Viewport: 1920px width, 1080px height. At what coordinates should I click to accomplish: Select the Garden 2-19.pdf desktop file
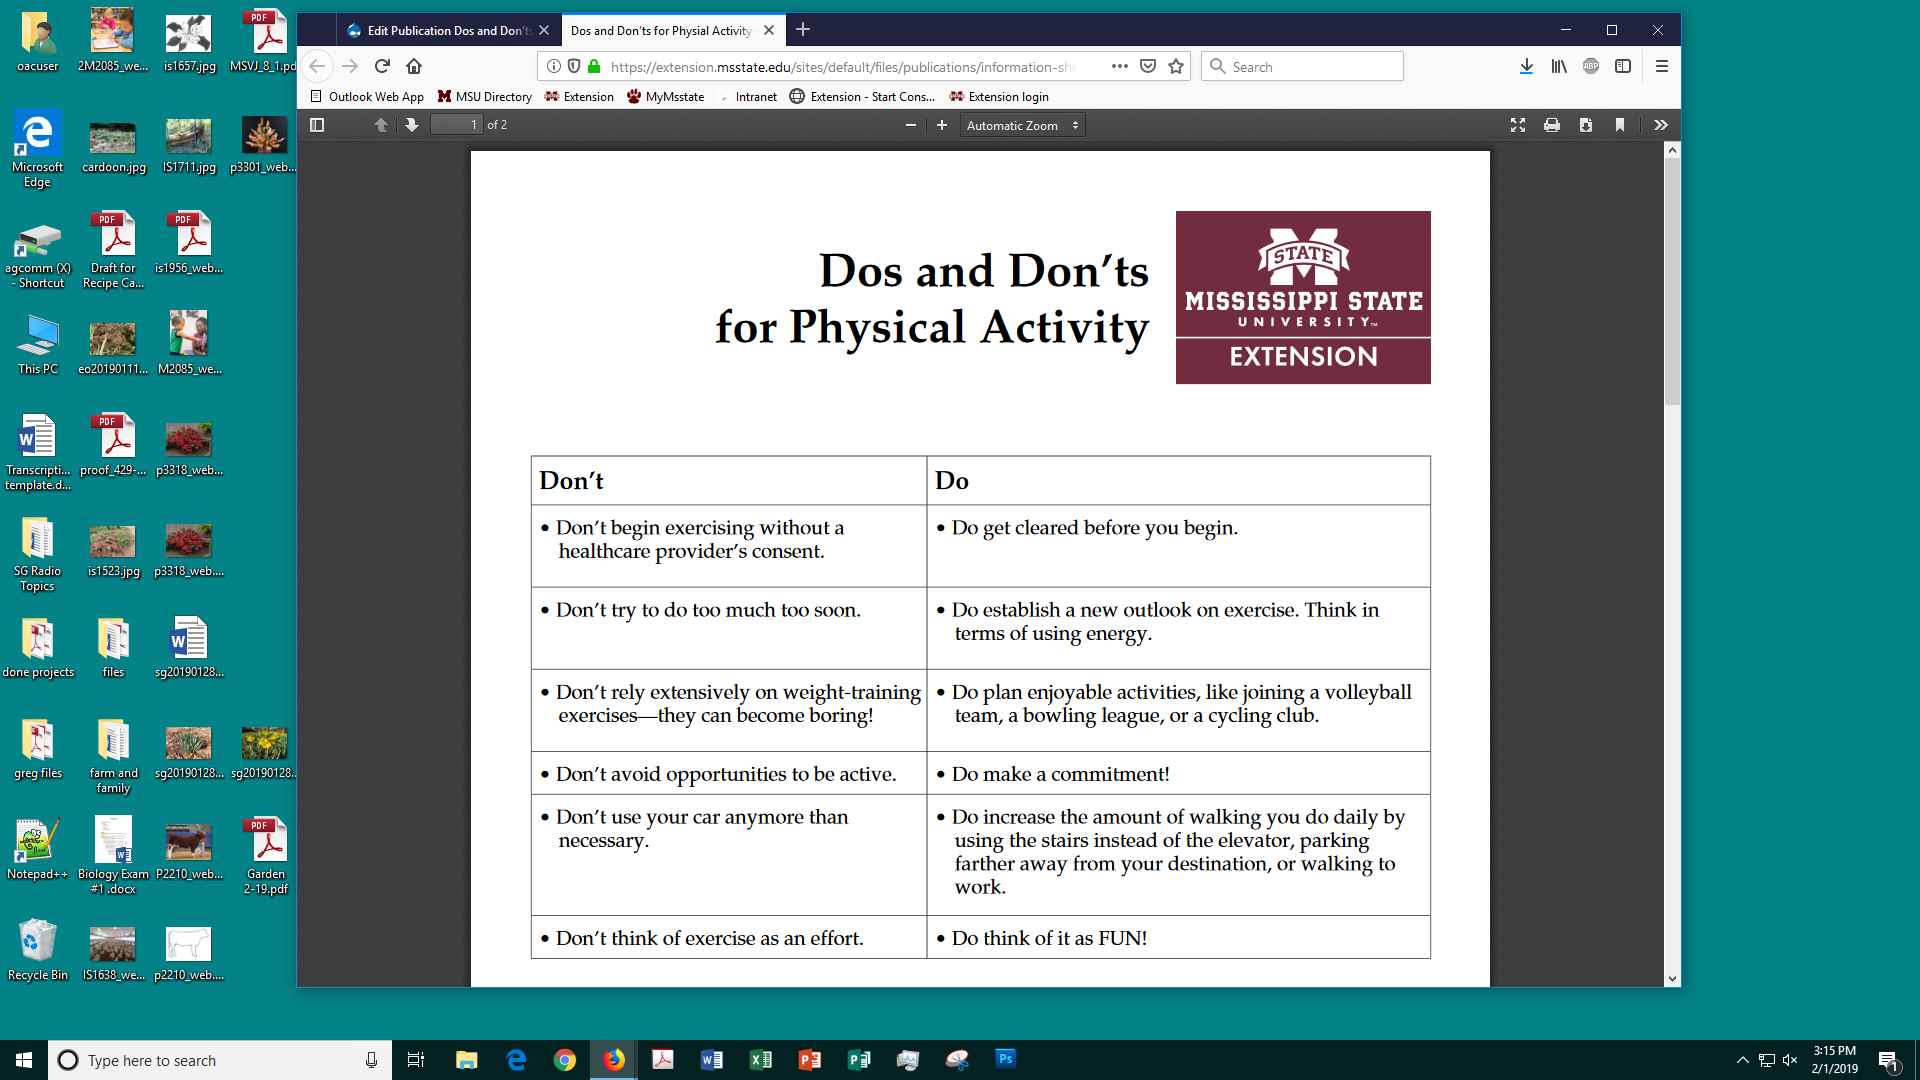coord(266,856)
